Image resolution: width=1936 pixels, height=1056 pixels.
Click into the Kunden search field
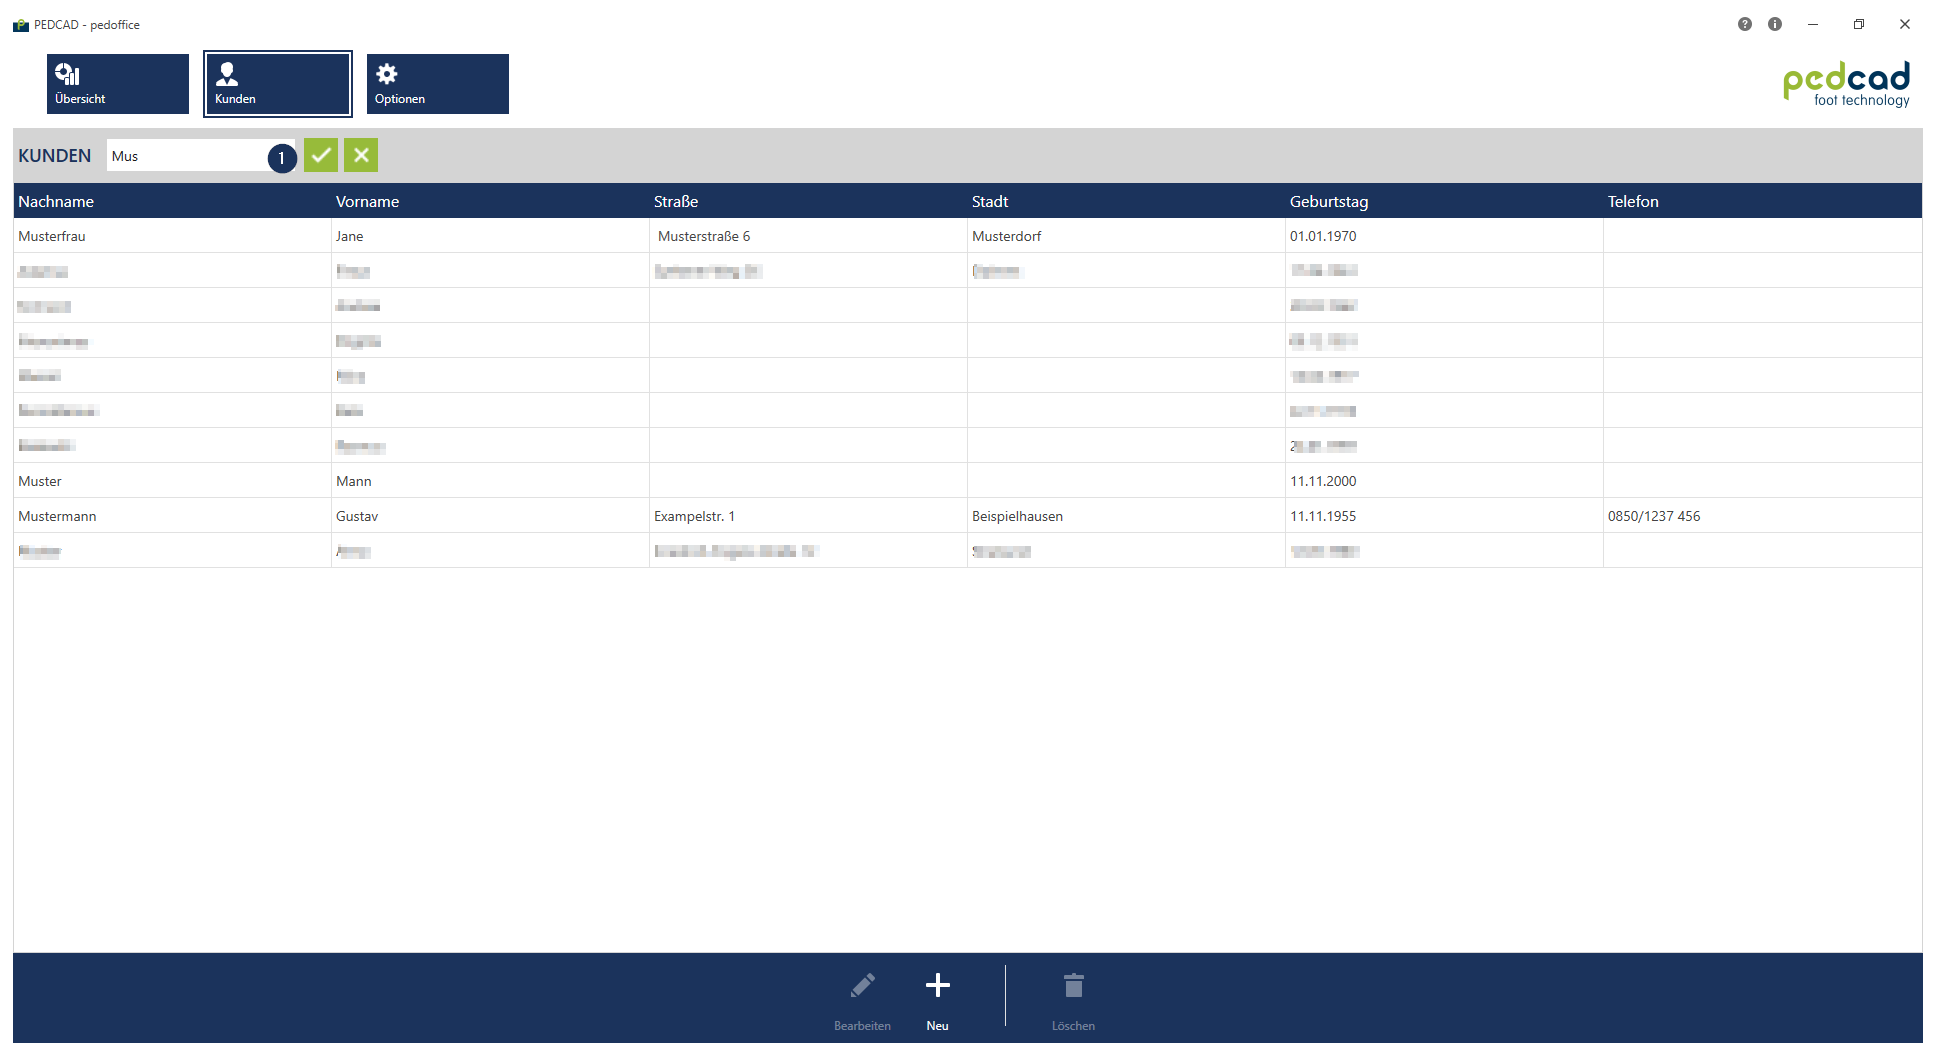[x=187, y=156]
